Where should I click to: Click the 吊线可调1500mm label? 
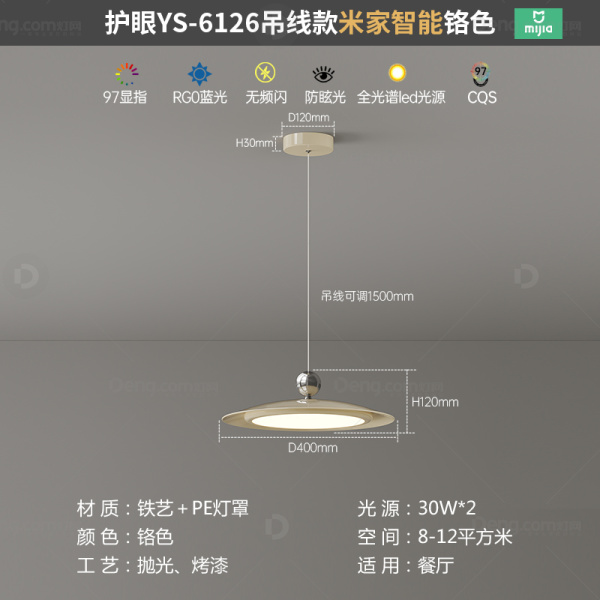point(367,296)
